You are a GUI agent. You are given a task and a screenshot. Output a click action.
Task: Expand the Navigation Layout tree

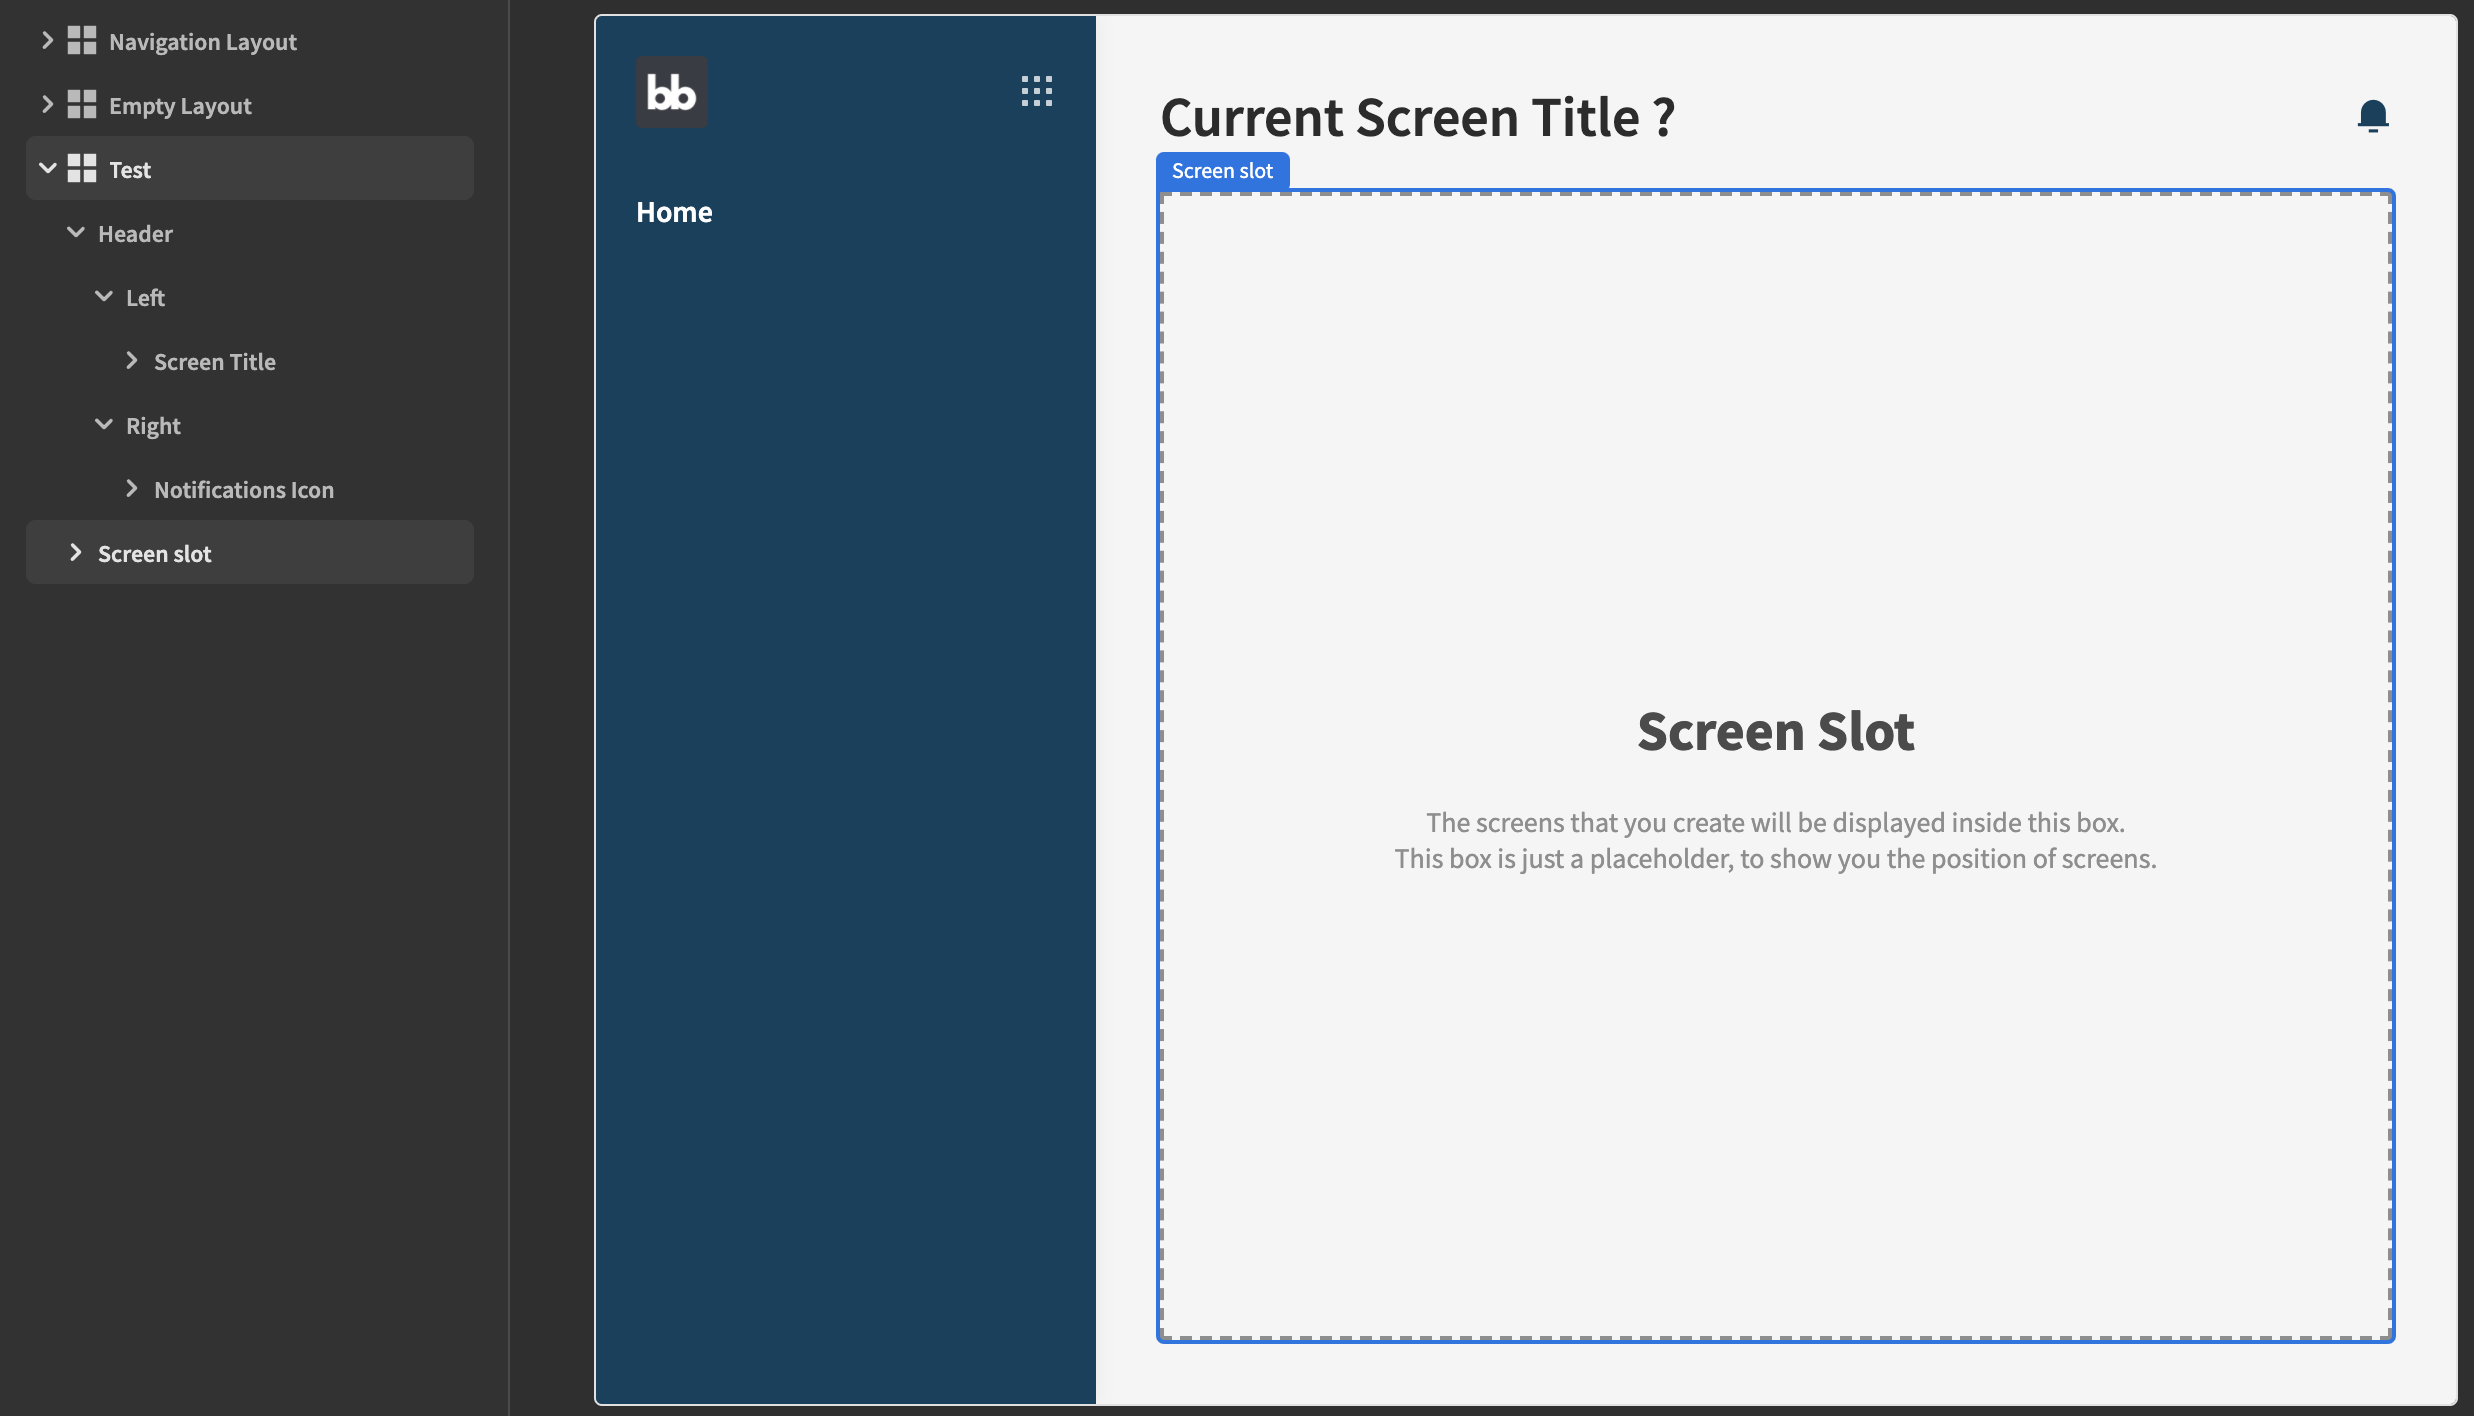(x=47, y=40)
